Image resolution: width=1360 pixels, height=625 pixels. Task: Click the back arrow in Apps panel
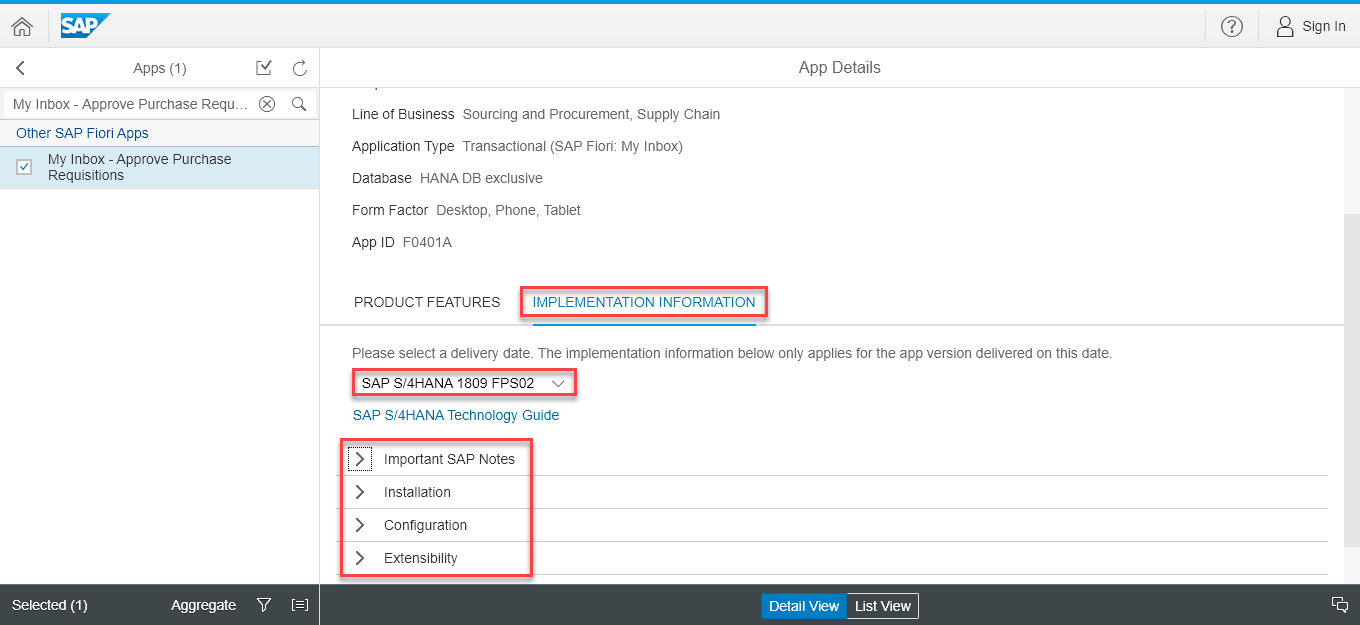pyautogui.click(x=21, y=68)
